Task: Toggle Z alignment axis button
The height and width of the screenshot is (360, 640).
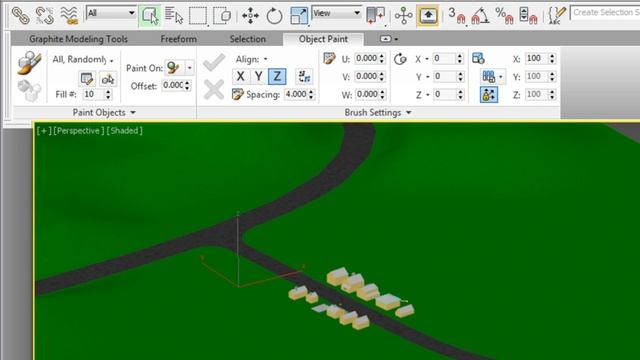Action: coord(277,76)
